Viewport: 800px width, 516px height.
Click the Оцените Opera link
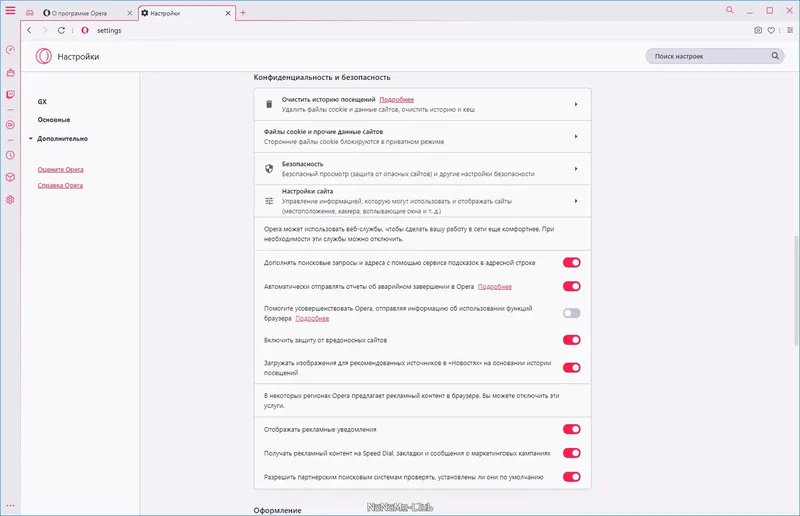[x=60, y=170]
